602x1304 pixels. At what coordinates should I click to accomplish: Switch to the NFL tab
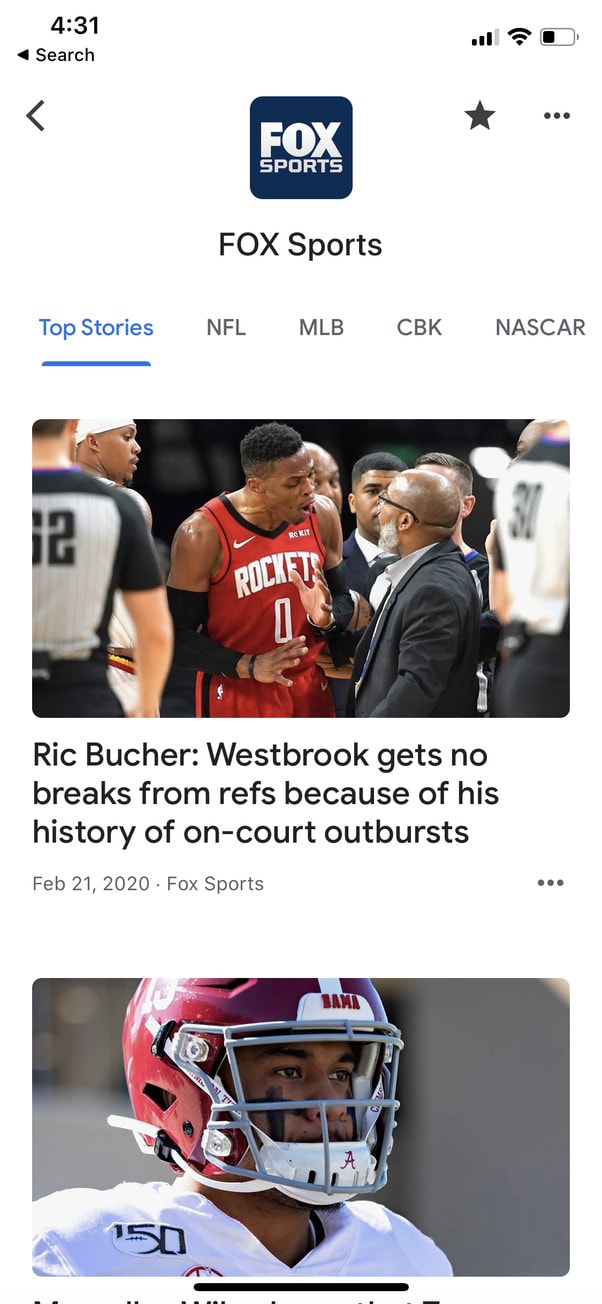tap(226, 328)
